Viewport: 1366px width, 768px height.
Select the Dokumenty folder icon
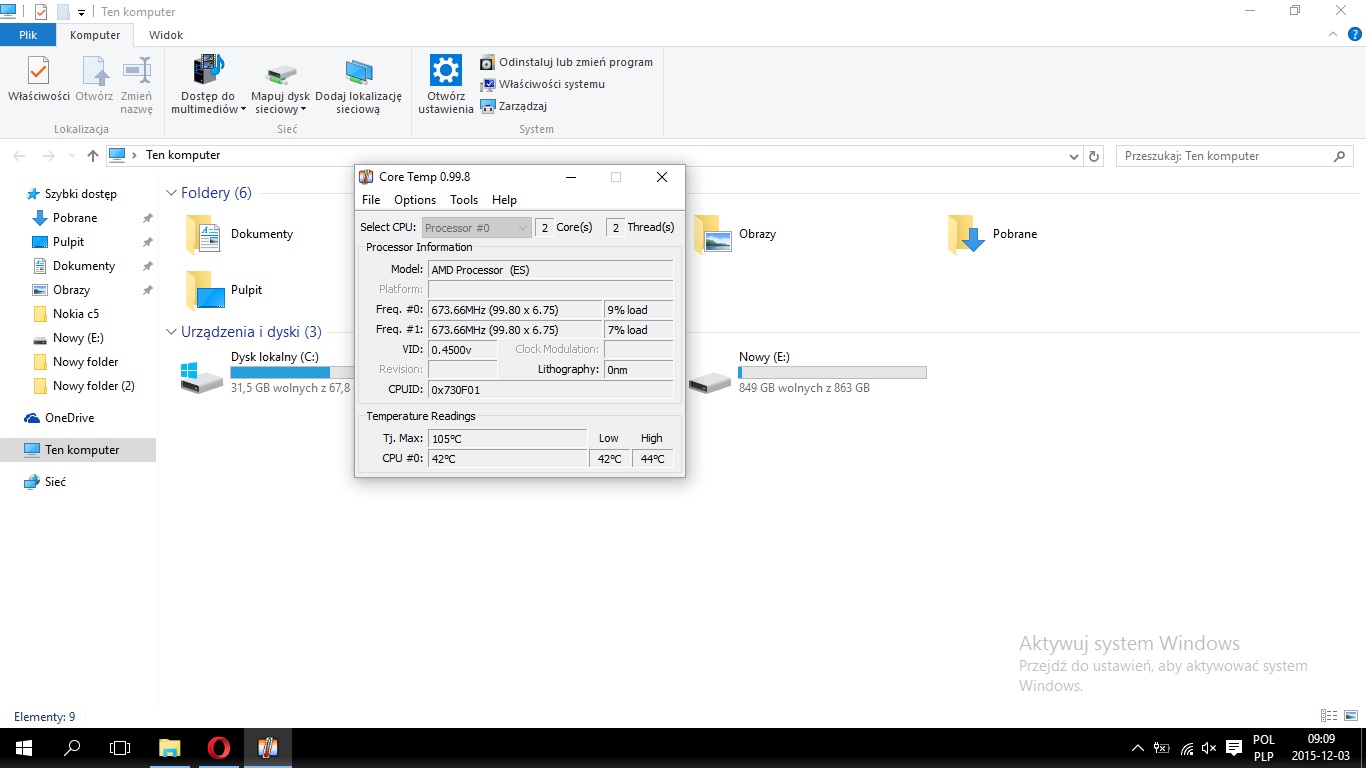click(204, 235)
